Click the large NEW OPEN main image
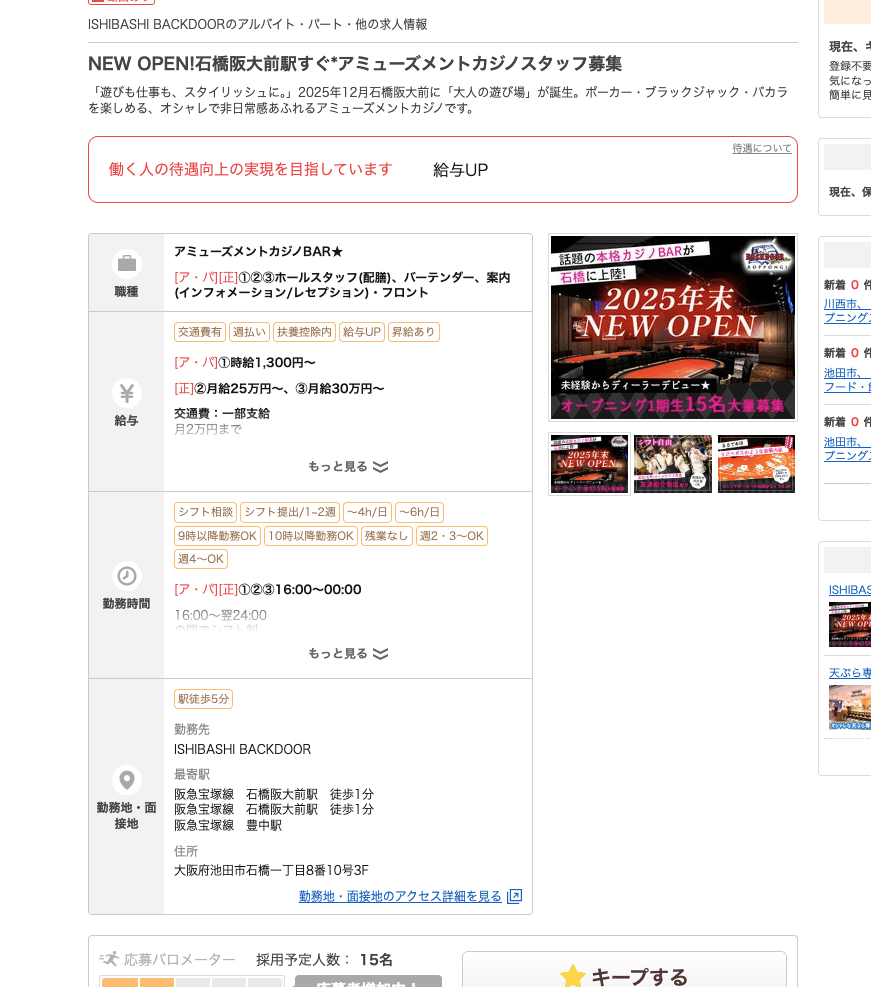The width and height of the screenshot is (871, 987). click(672, 327)
